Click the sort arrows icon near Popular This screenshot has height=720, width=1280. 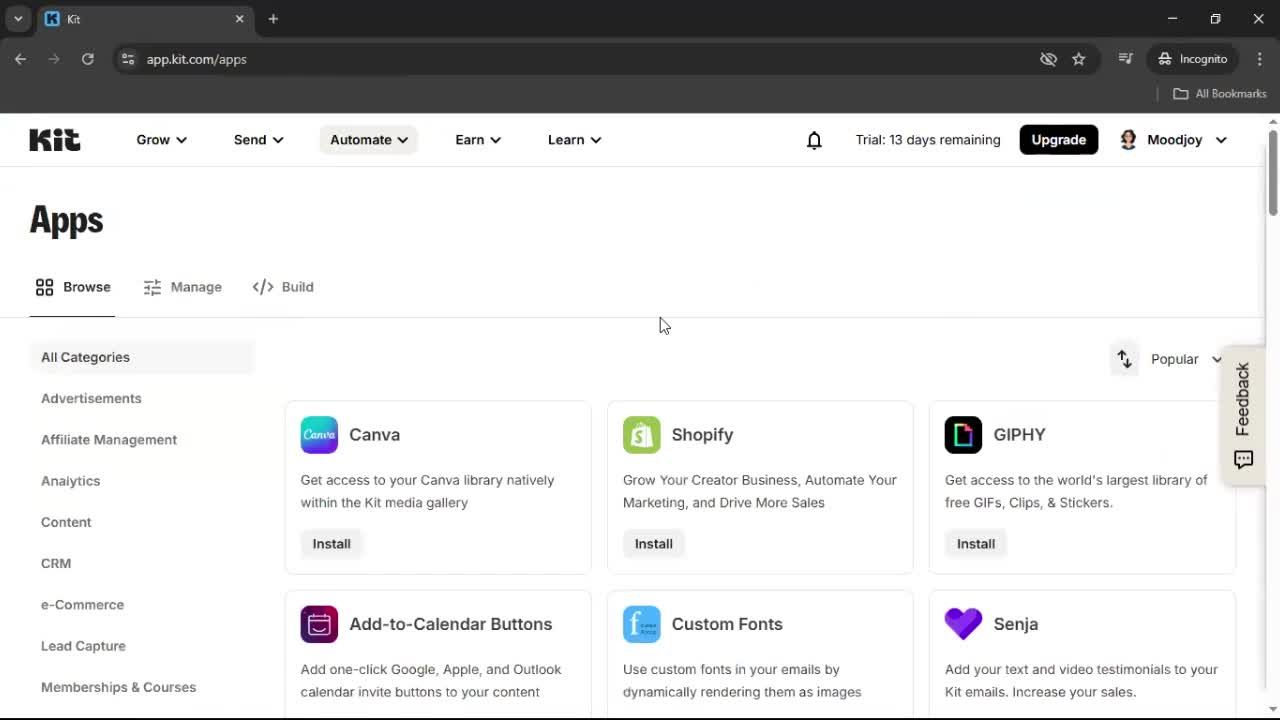[x=1124, y=359]
